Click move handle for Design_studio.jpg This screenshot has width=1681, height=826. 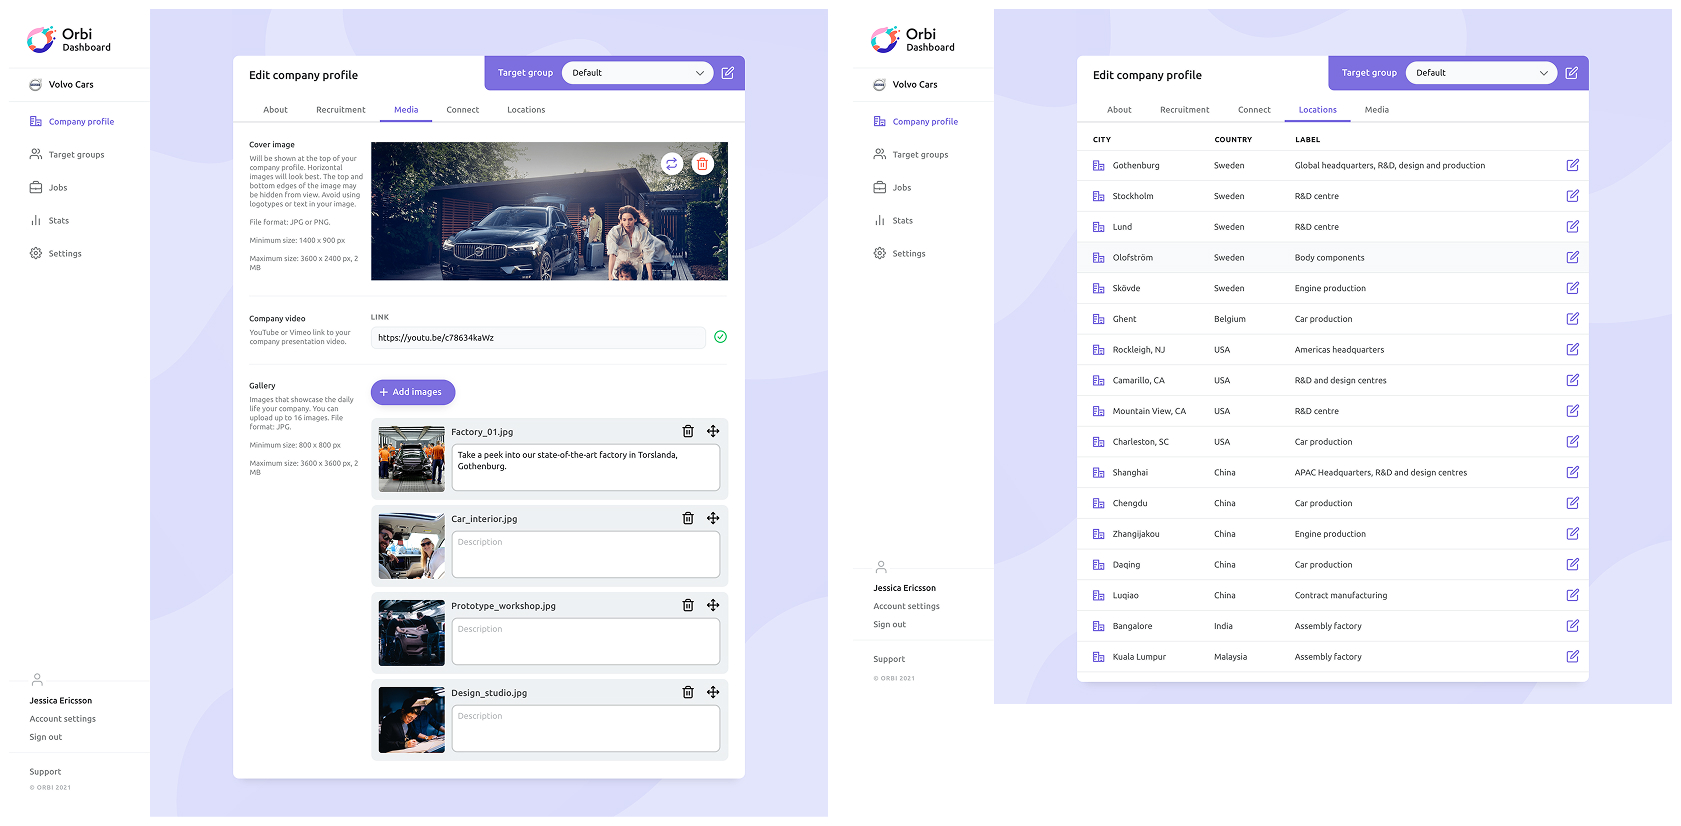pyautogui.click(x=713, y=692)
